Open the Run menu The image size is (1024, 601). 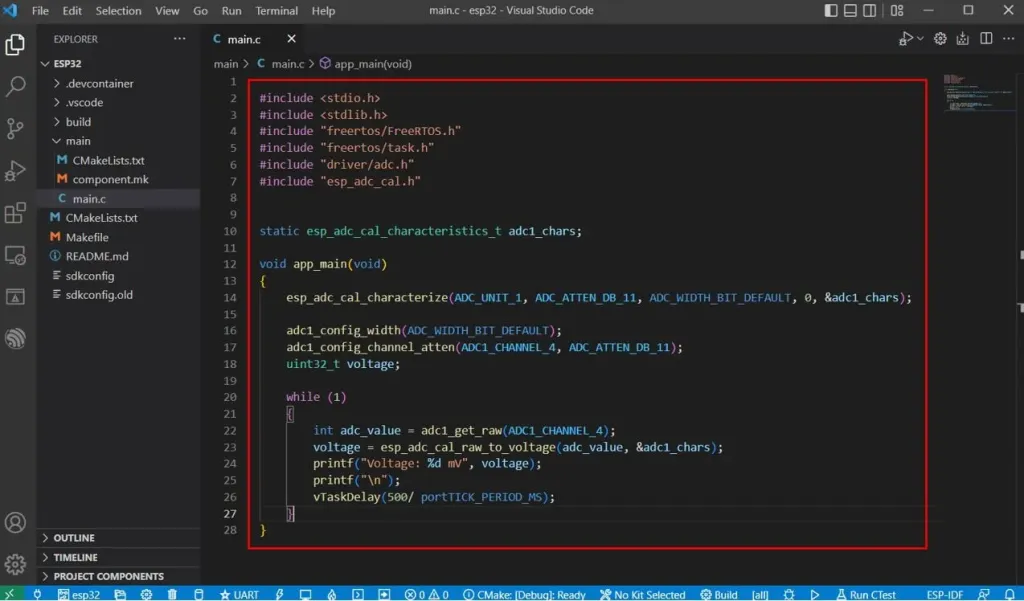[231, 10]
